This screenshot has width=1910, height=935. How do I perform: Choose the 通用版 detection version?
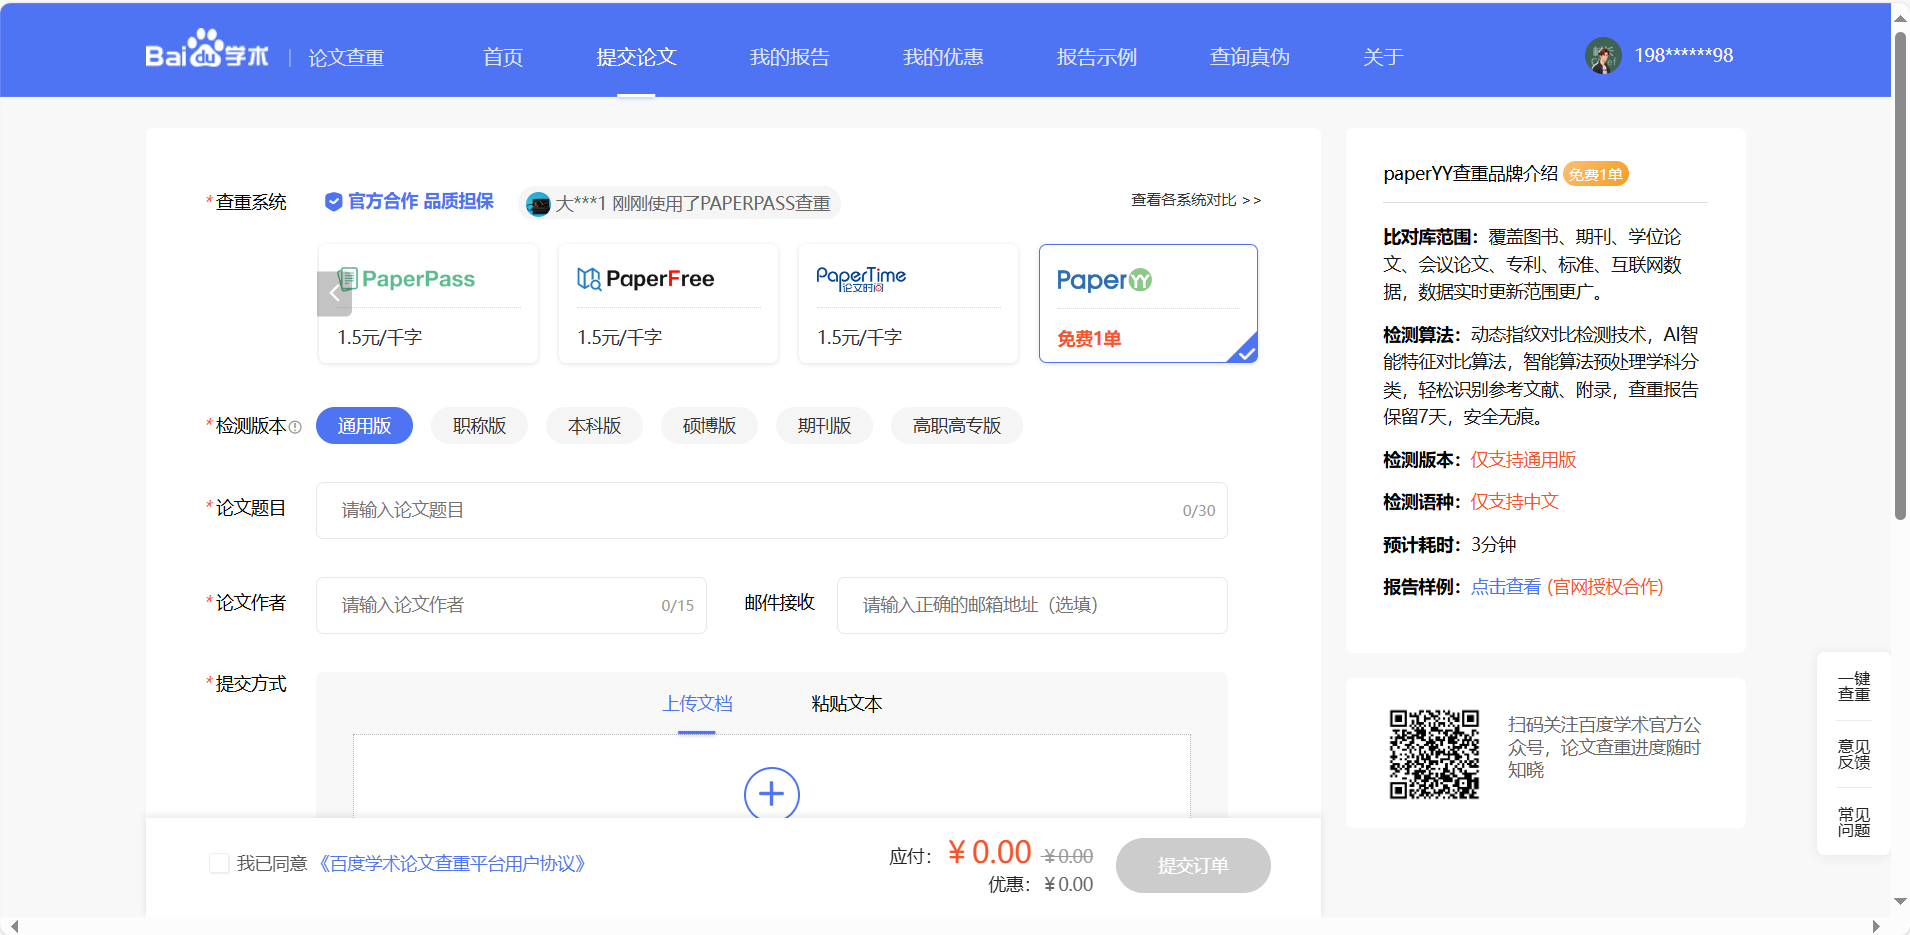pyautogui.click(x=364, y=426)
